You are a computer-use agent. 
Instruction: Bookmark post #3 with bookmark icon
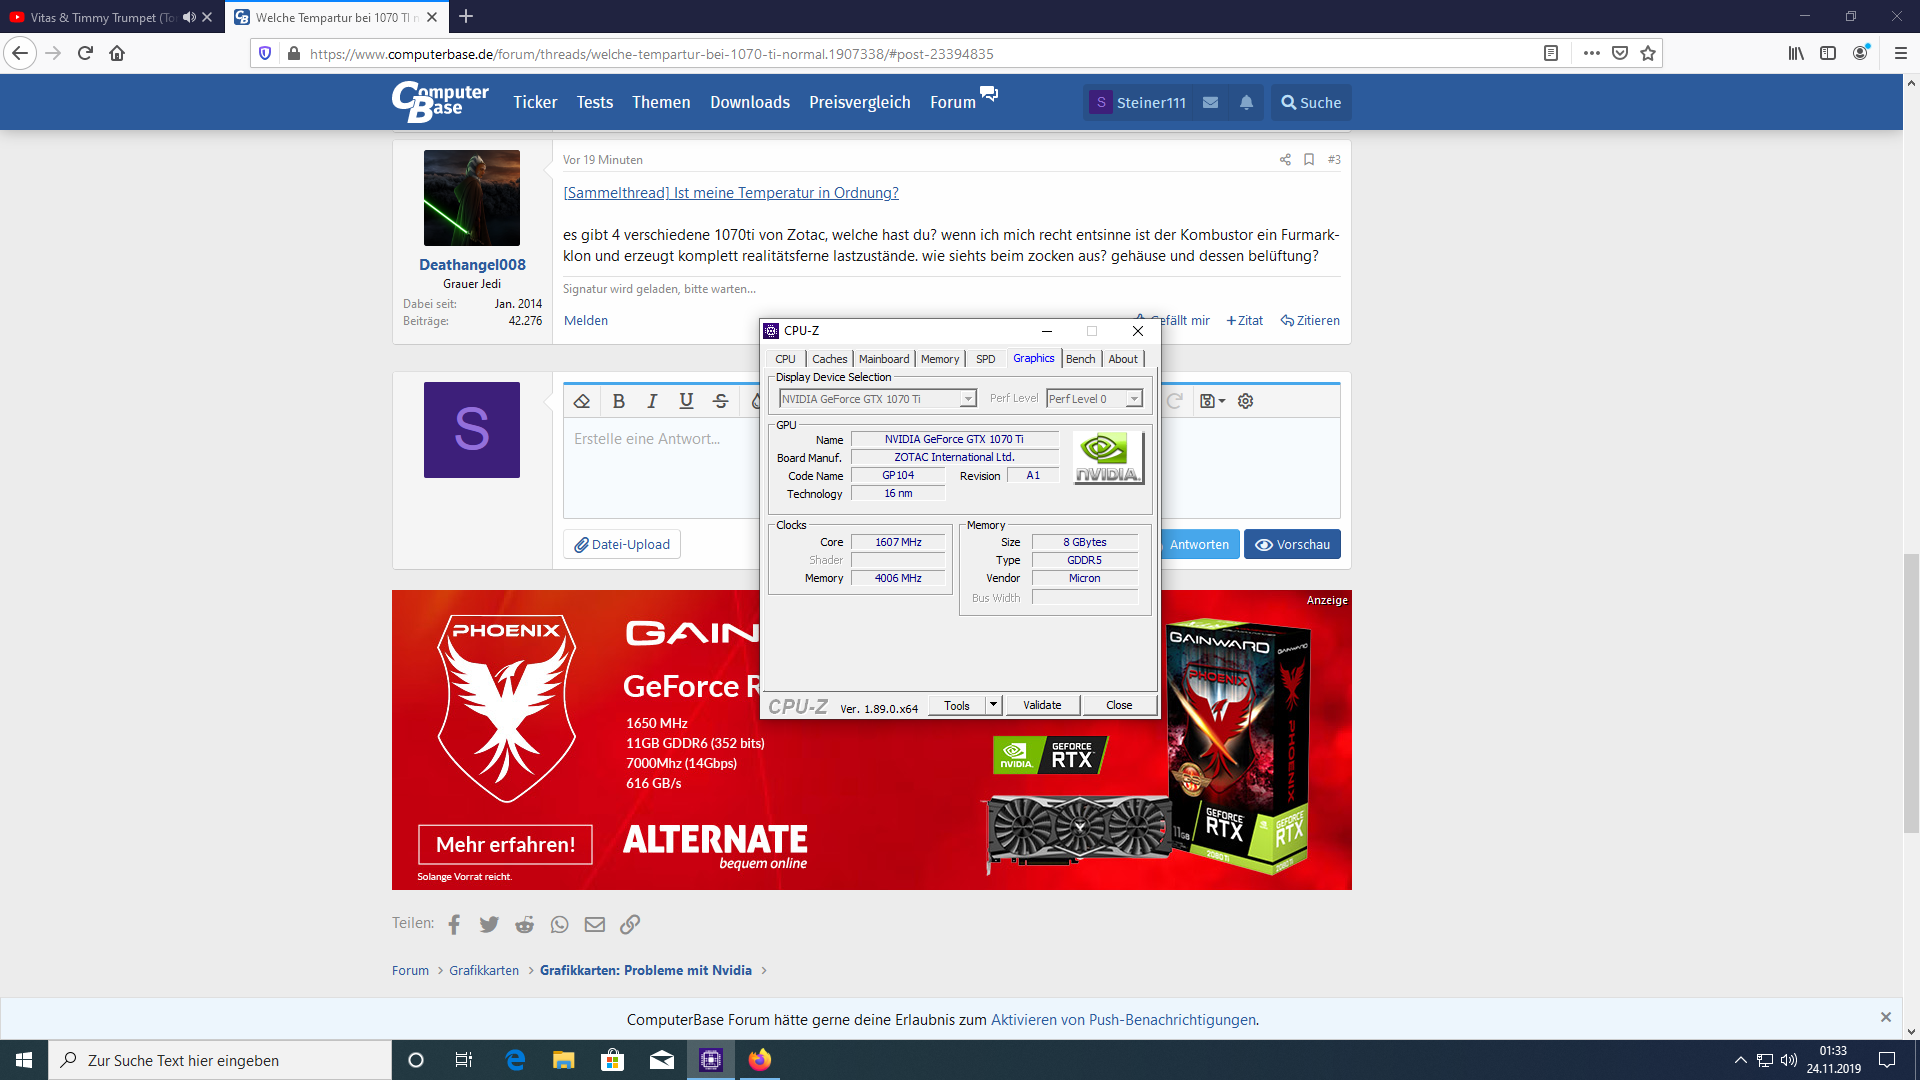tap(1308, 160)
